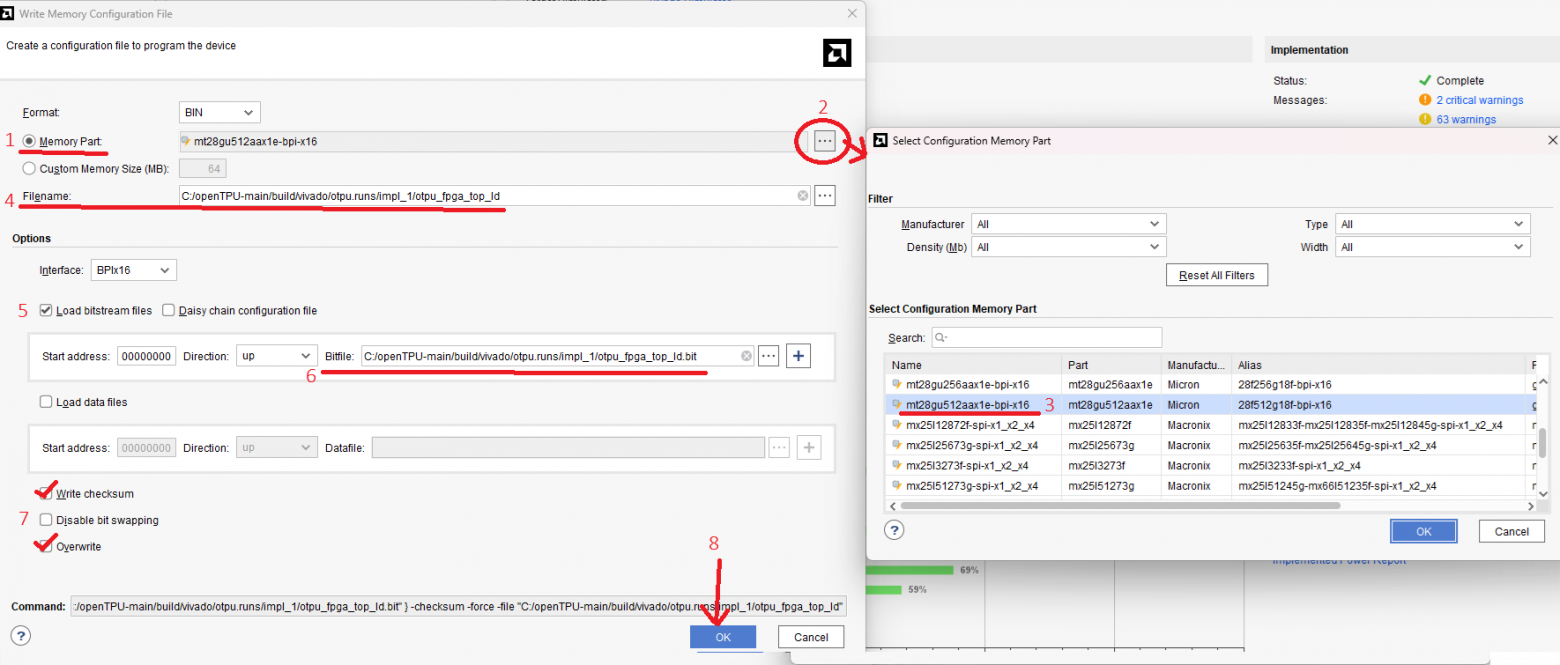Image resolution: width=1560 pixels, height=665 pixels.
Task: Expand the Width filter dropdown
Action: (x=1433, y=247)
